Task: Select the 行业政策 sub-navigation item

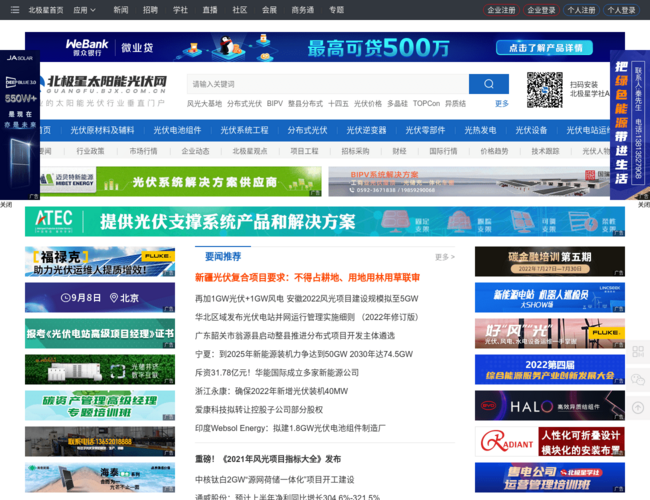Action: coord(90,151)
